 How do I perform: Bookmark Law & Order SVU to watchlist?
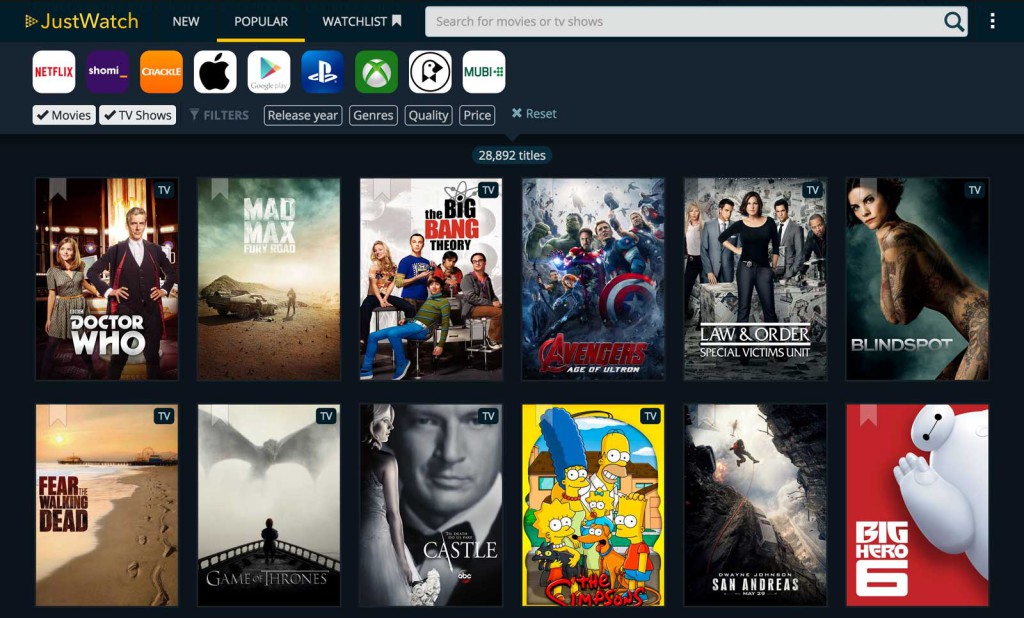[x=706, y=188]
